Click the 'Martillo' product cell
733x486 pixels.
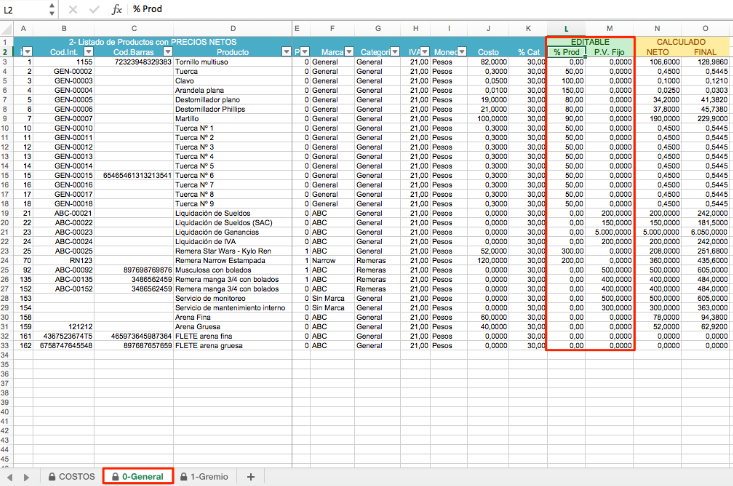click(233, 119)
